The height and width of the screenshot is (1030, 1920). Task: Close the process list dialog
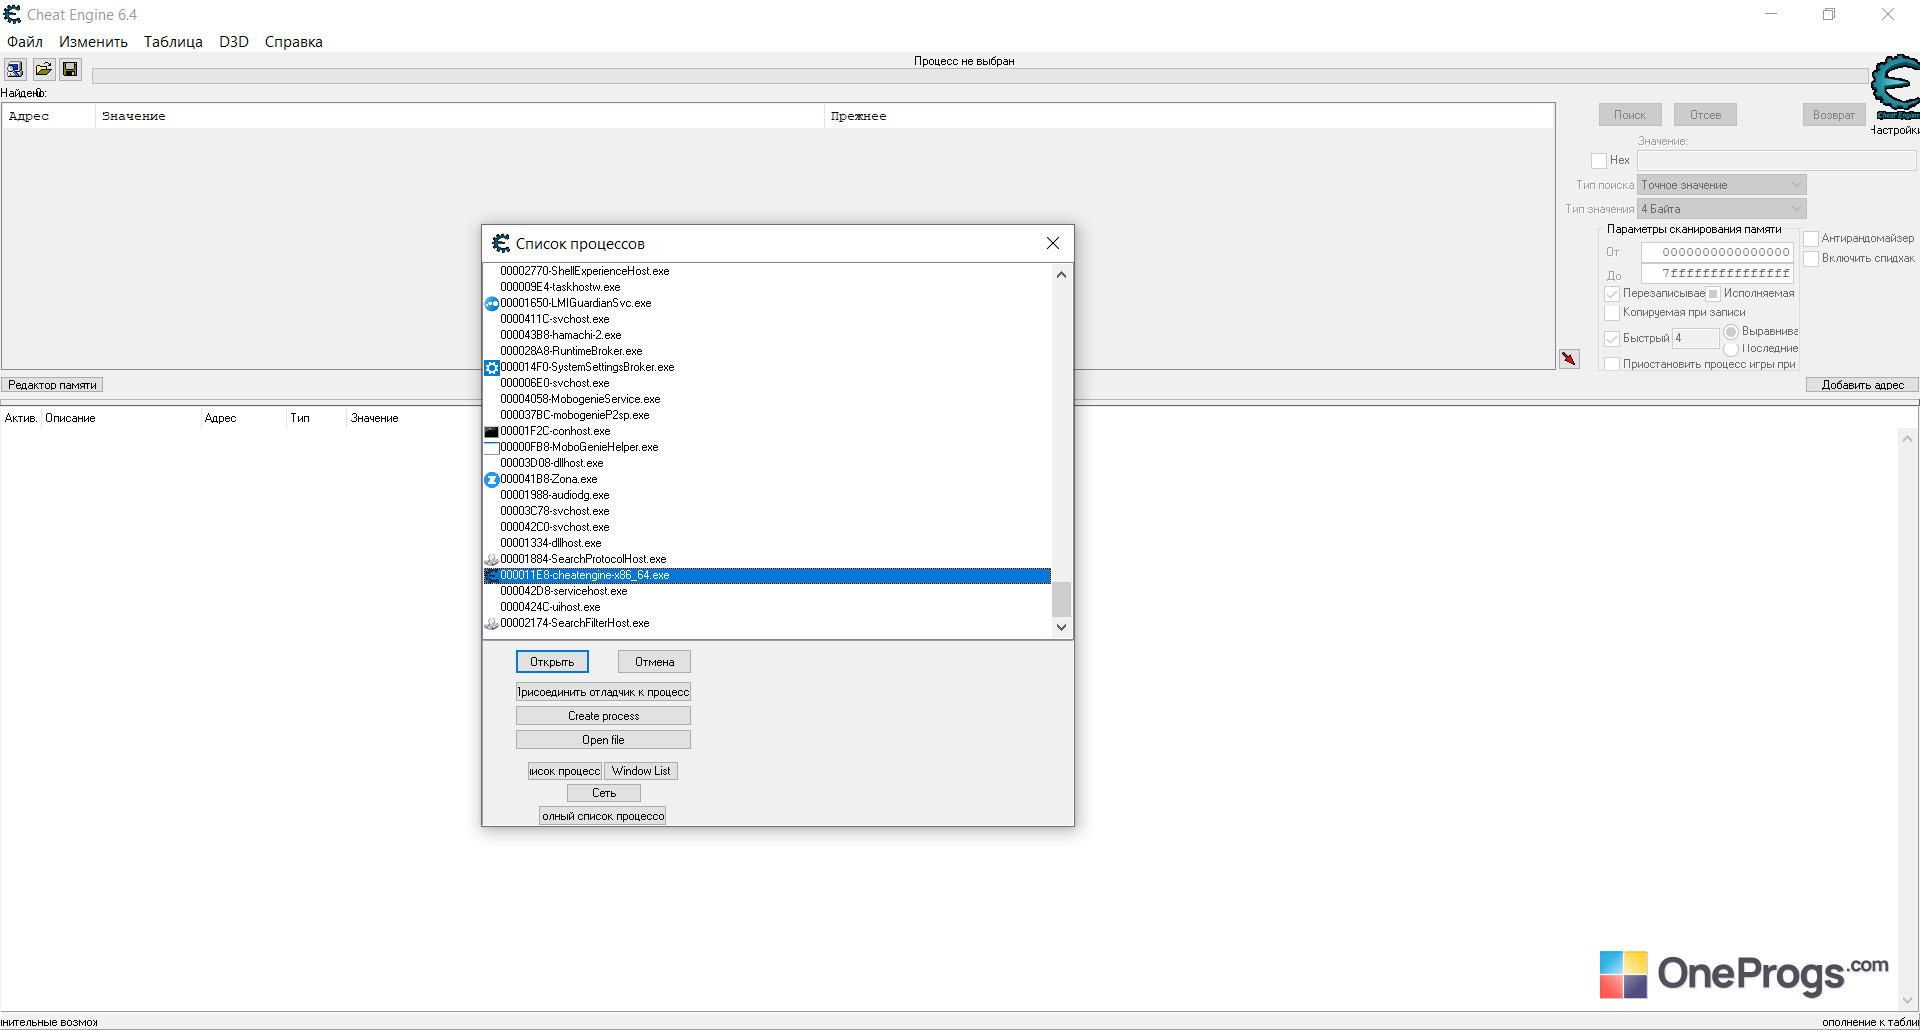[1052, 243]
